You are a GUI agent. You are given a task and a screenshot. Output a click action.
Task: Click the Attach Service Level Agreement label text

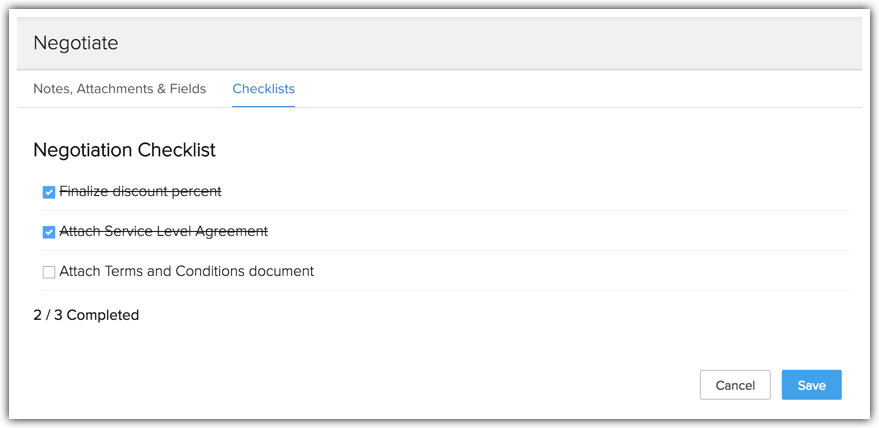click(x=163, y=231)
